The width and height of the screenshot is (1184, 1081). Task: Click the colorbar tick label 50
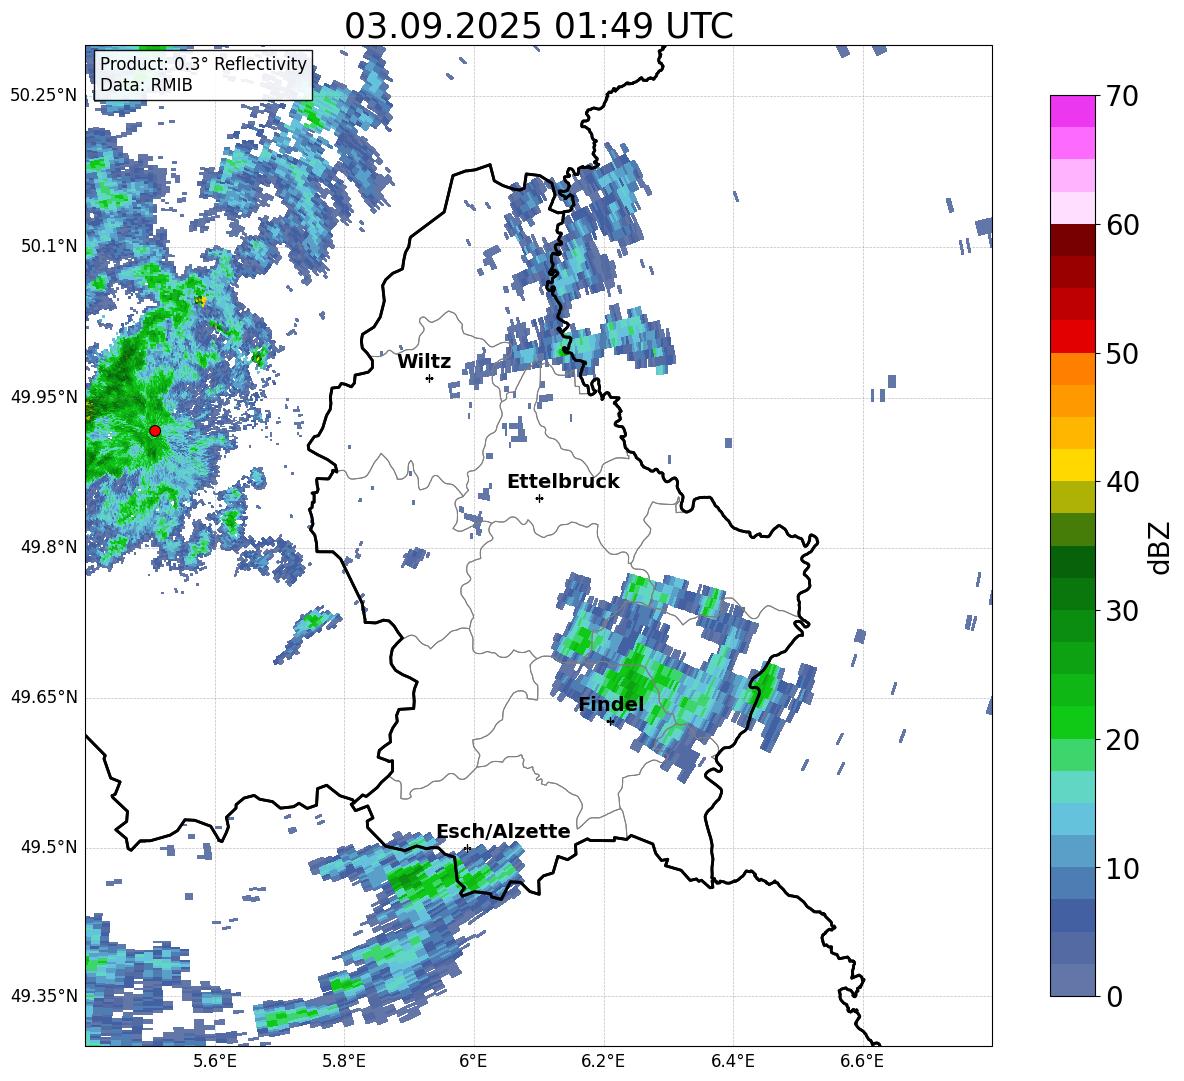[1121, 354]
